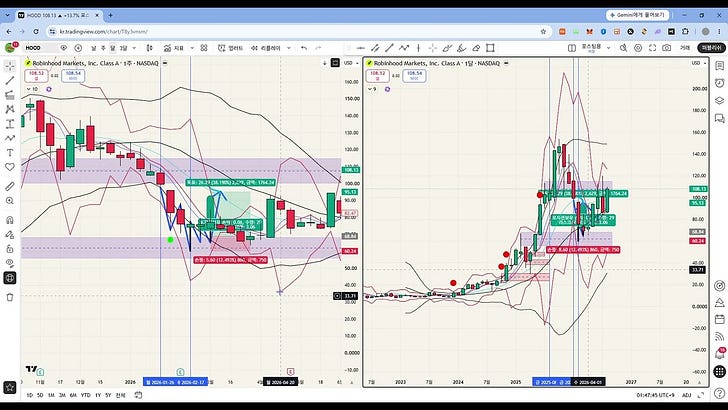Select the 5D date range
Screen dimensions: 728x410
pyautogui.click(x=40, y=395)
